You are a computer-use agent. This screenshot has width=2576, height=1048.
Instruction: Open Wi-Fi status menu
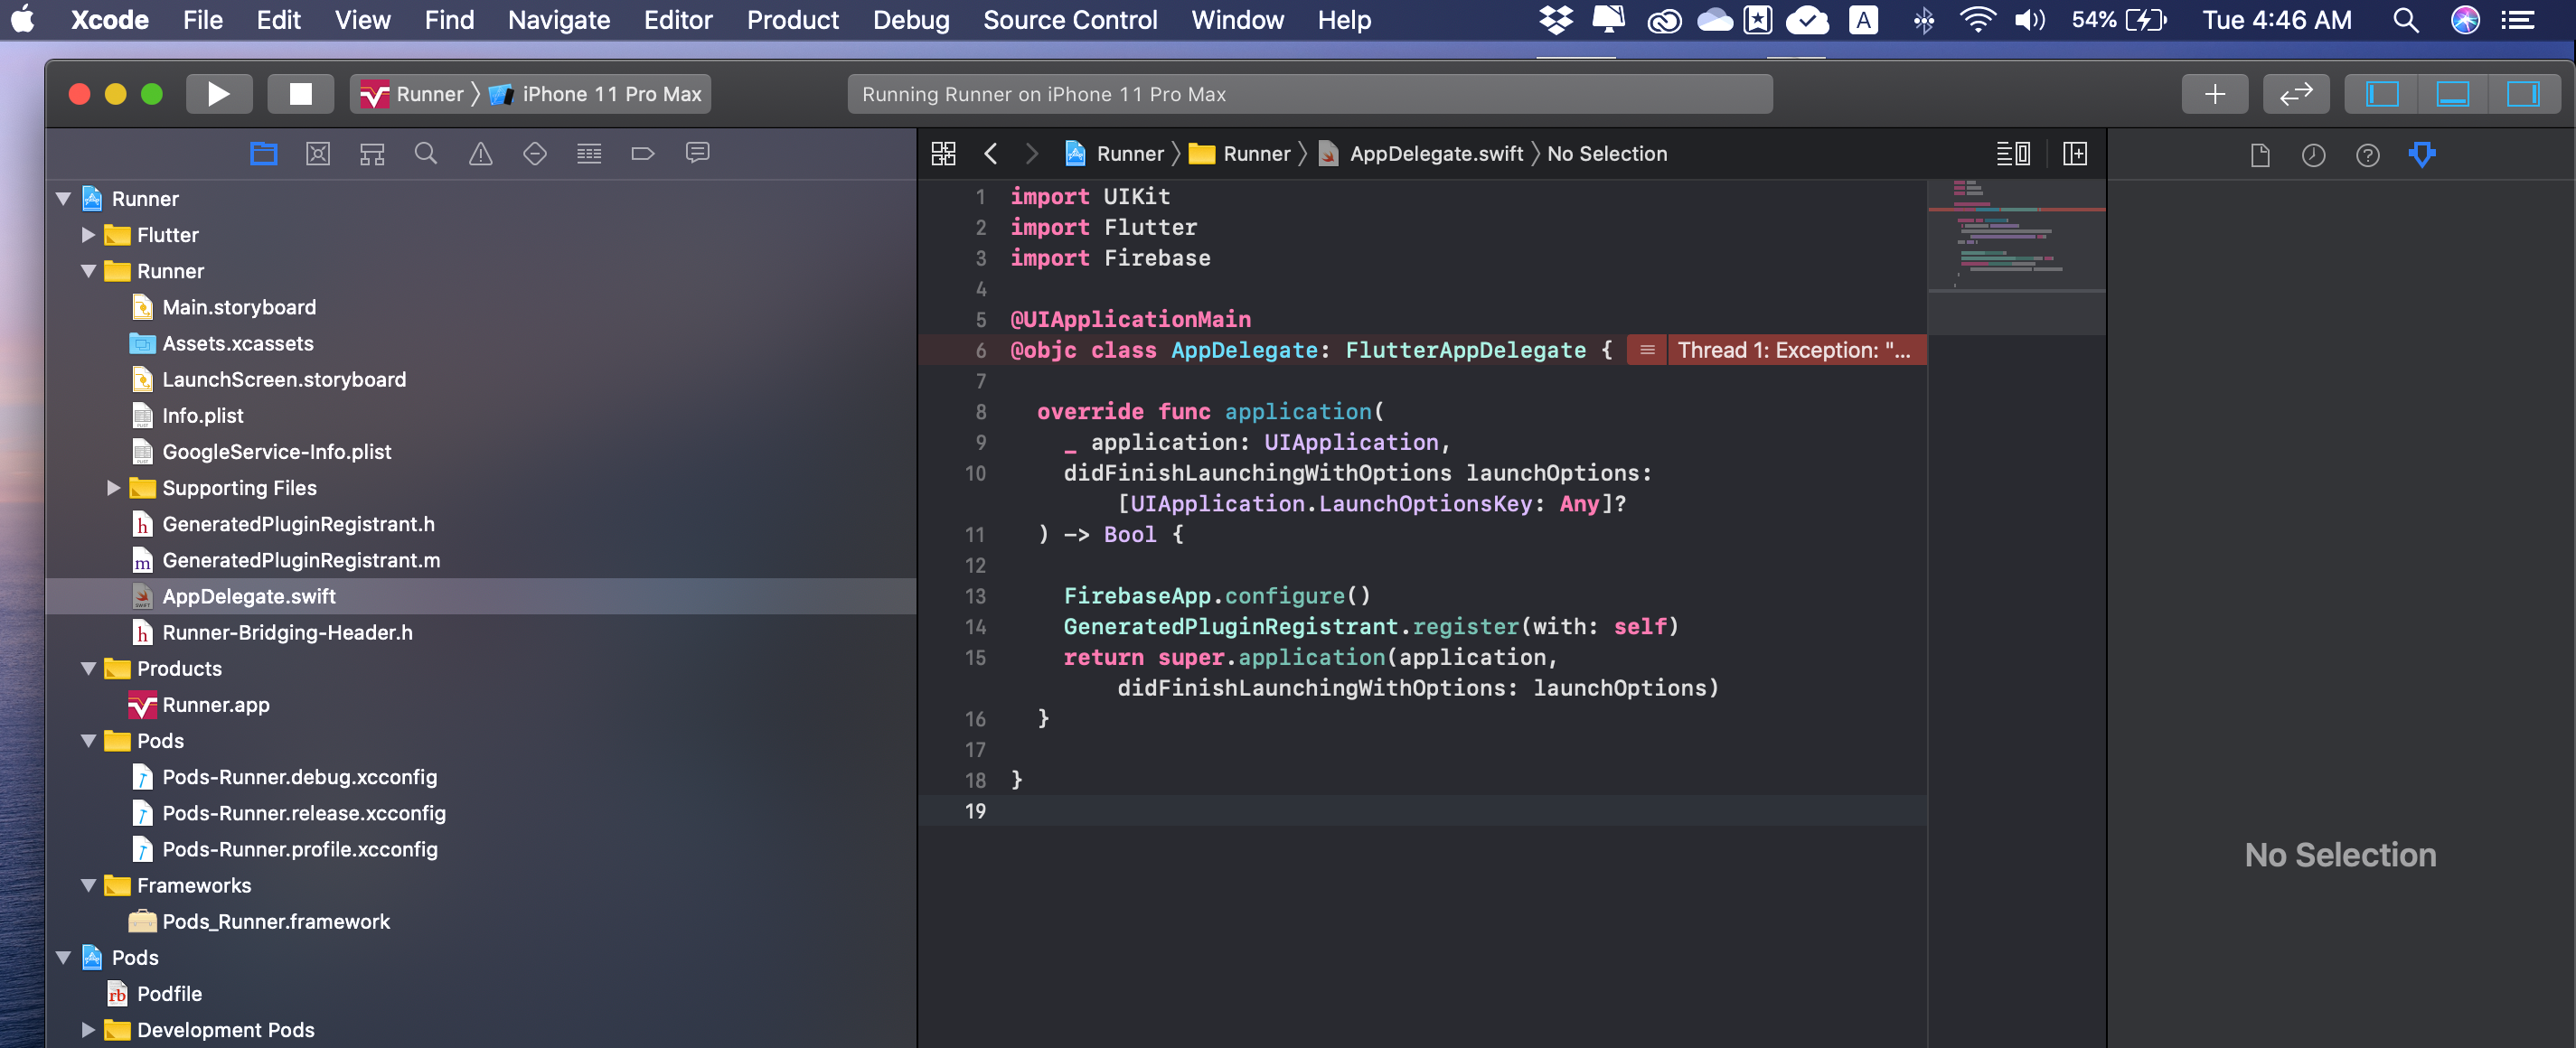1977,20
